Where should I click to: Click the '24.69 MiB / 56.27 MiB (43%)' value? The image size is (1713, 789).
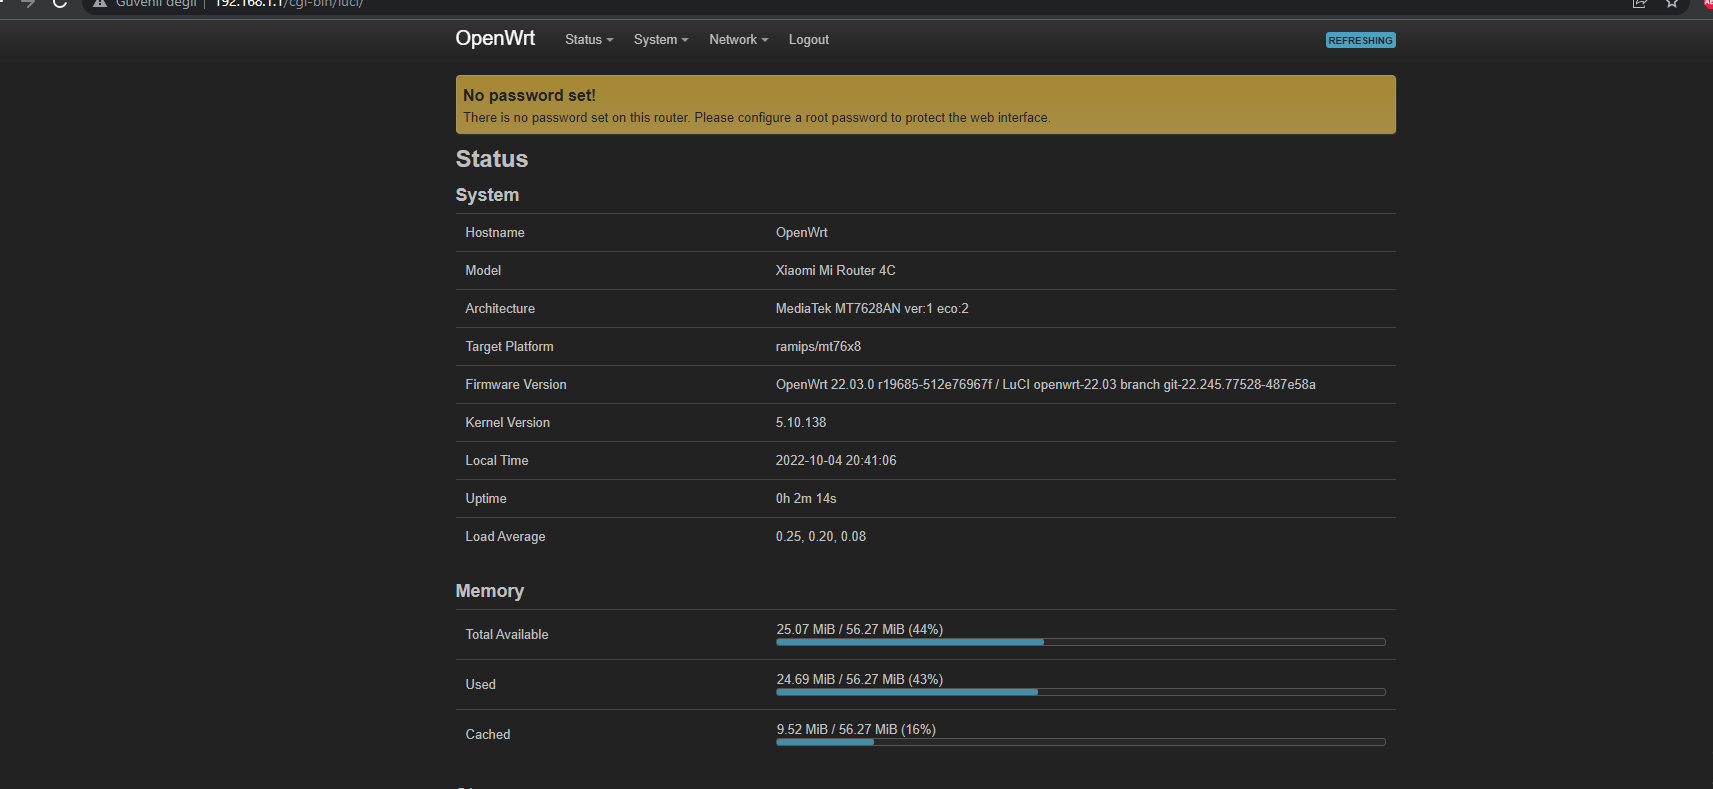pos(860,680)
